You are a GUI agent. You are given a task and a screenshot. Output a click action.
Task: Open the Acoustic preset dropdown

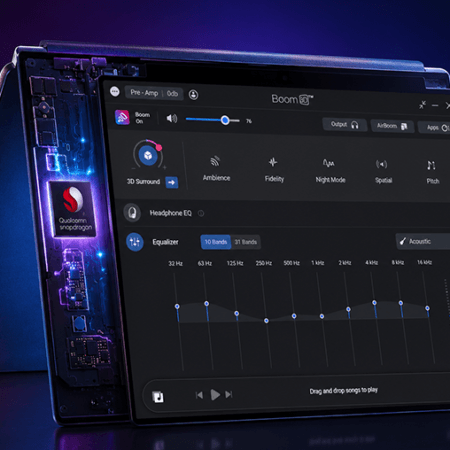[423, 241]
